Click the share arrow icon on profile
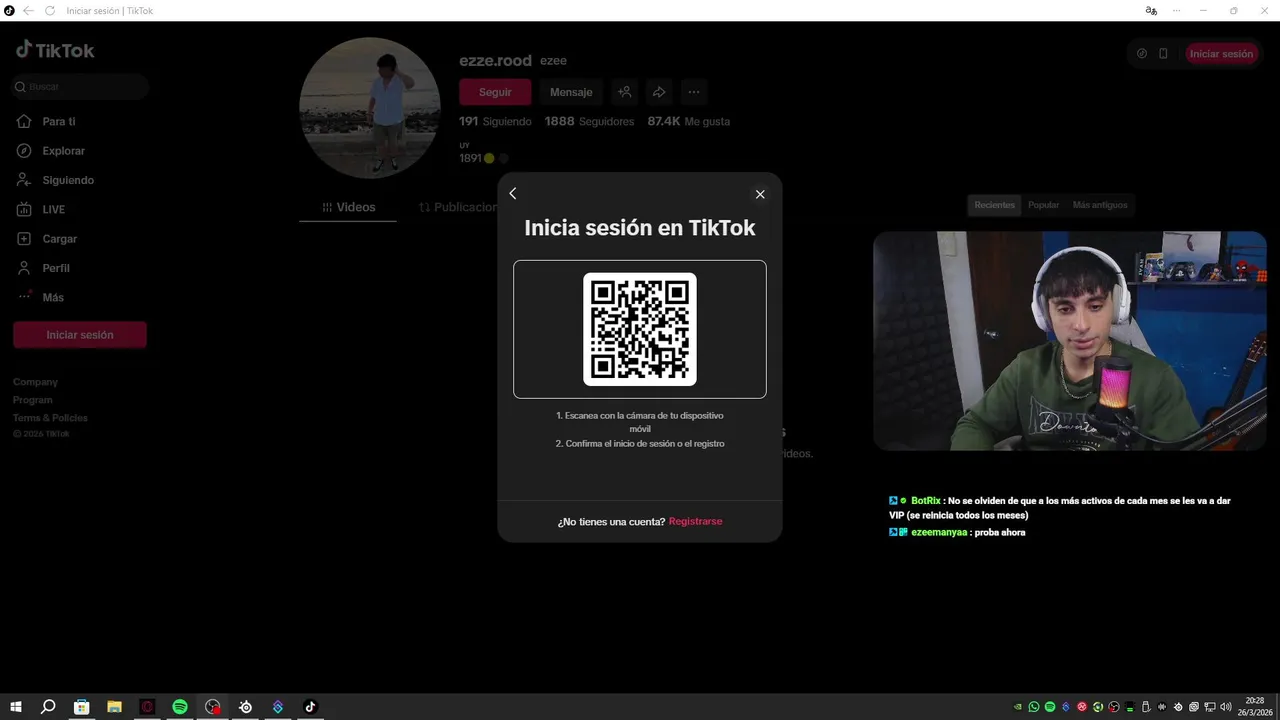The height and width of the screenshot is (720, 1280). 659,92
